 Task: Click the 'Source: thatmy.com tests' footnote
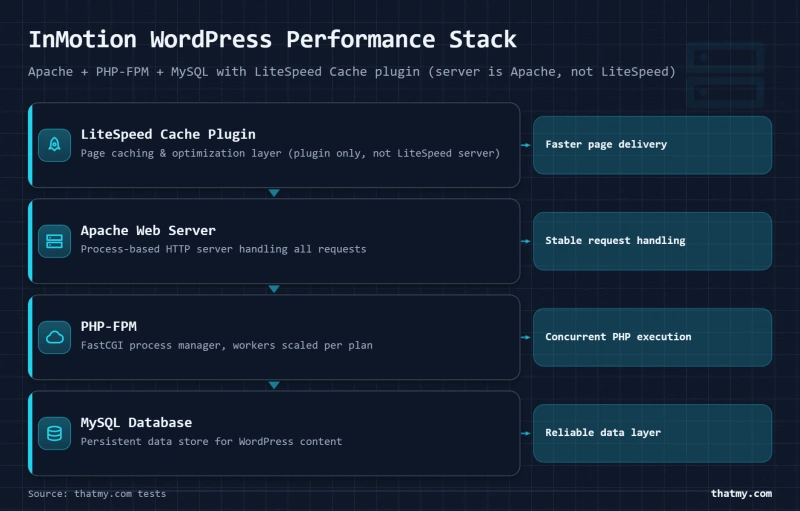click(x=97, y=494)
